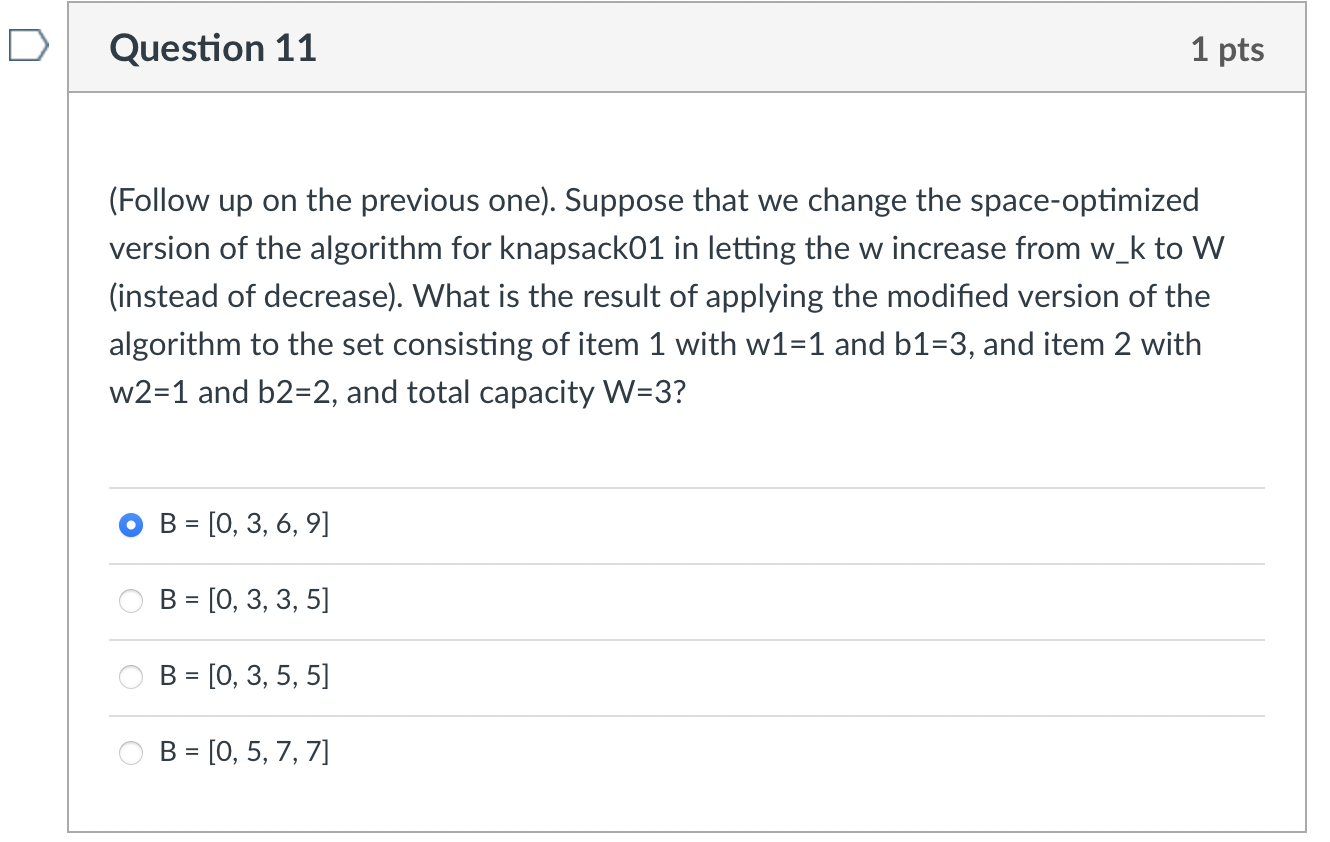Image resolution: width=1330 pixels, height=842 pixels.
Task: Click the answer text [0, 5, 7, 7]
Action: coord(244,753)
